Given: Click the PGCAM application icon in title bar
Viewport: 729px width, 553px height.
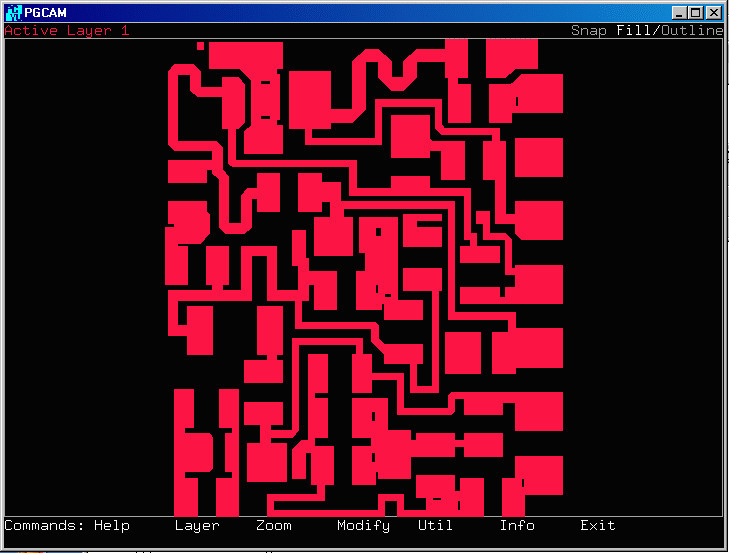Looking at the screenshot, I should click(x=13, y=12).
